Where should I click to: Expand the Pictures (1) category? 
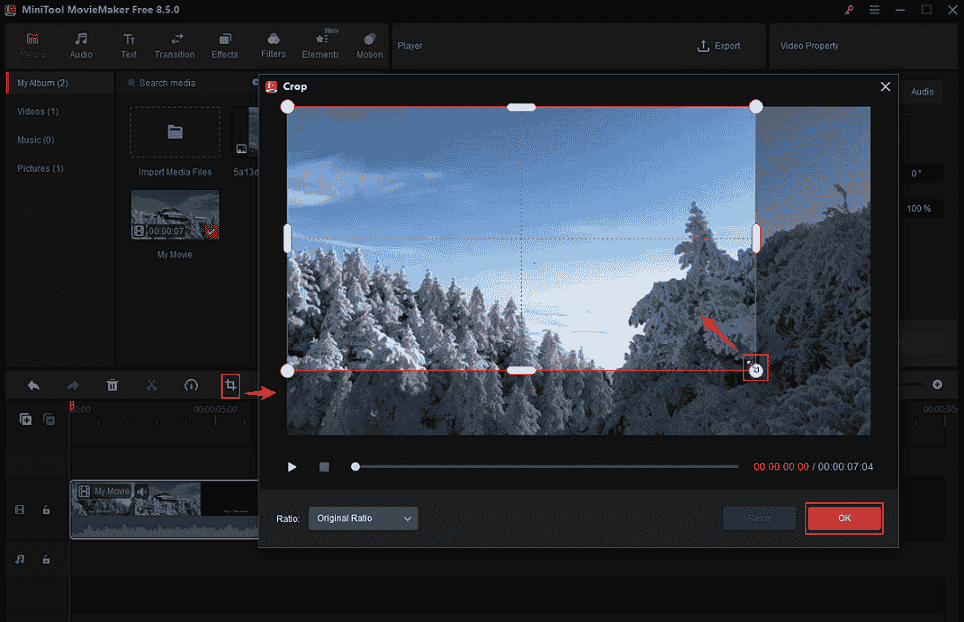pos(40,168)
